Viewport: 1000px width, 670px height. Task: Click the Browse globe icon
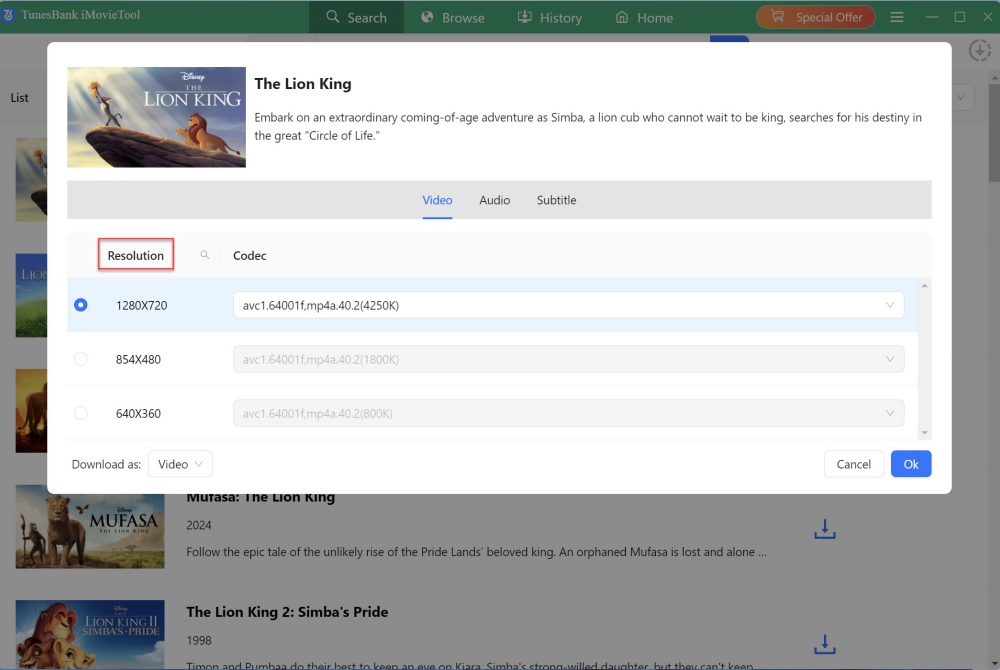(427, 17)
